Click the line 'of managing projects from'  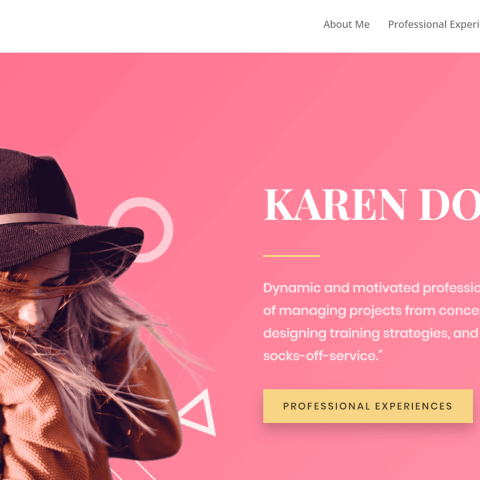pyautogui.click(x=371, y=311)
